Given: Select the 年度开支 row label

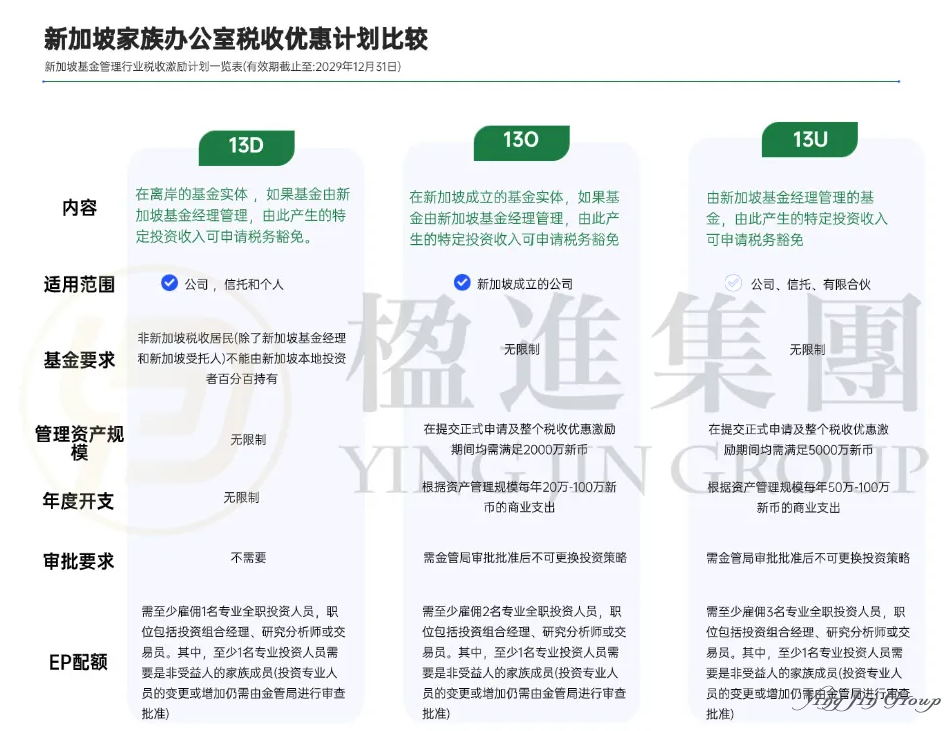Looking at the screenshot, I should 77,502.
